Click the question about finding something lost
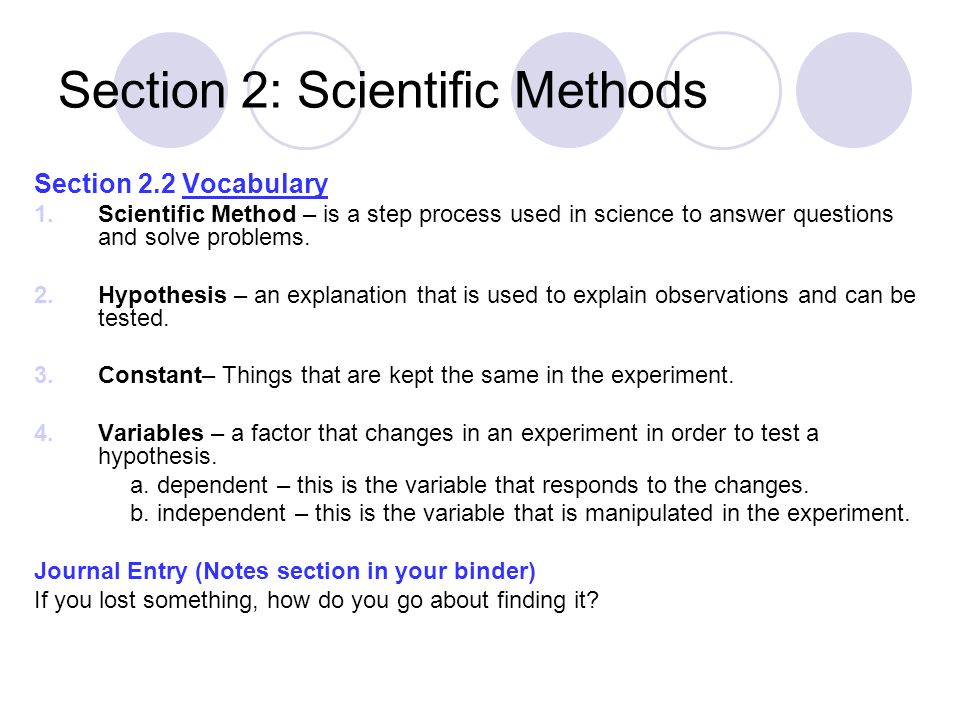960x720 pixels. point(316,600)
